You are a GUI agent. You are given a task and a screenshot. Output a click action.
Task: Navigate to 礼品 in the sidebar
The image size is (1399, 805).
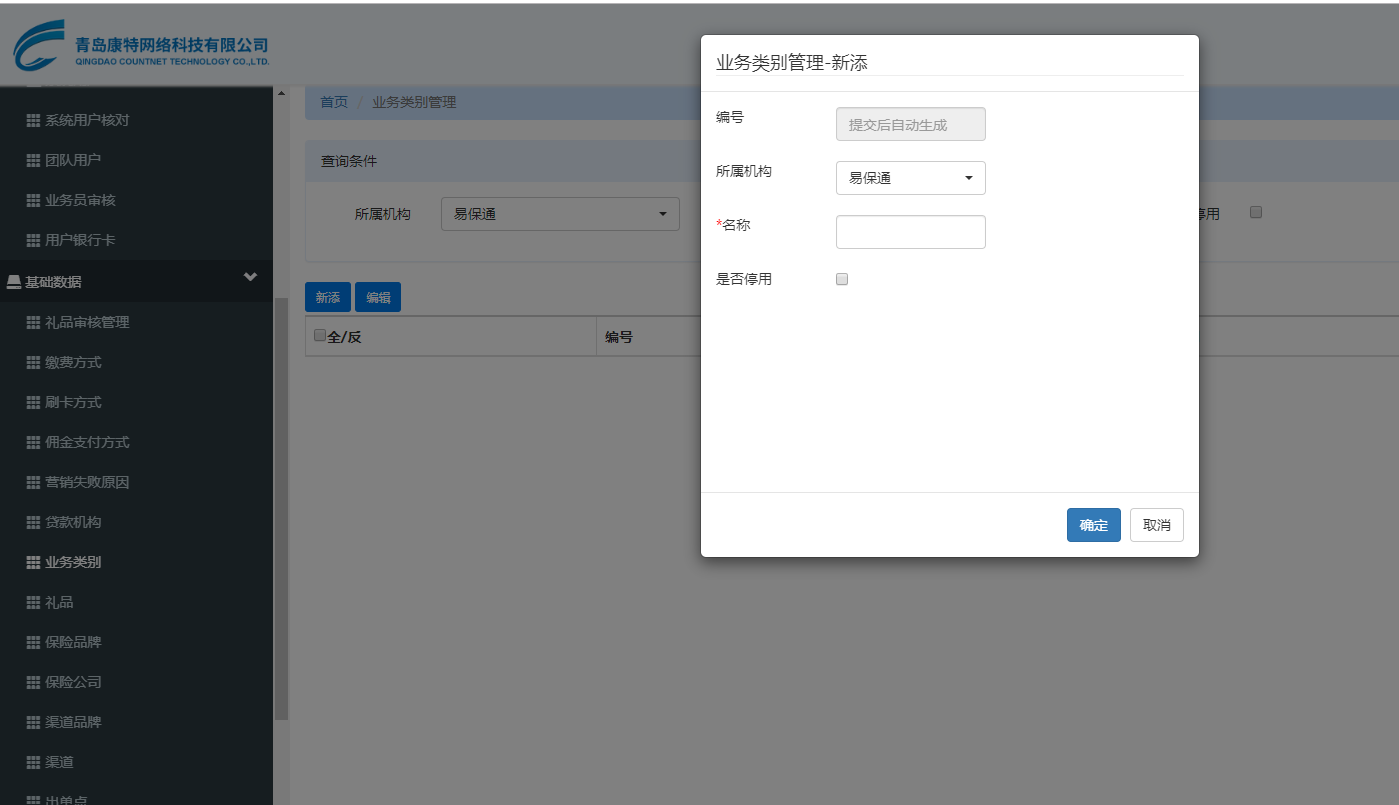click(59, 602)
